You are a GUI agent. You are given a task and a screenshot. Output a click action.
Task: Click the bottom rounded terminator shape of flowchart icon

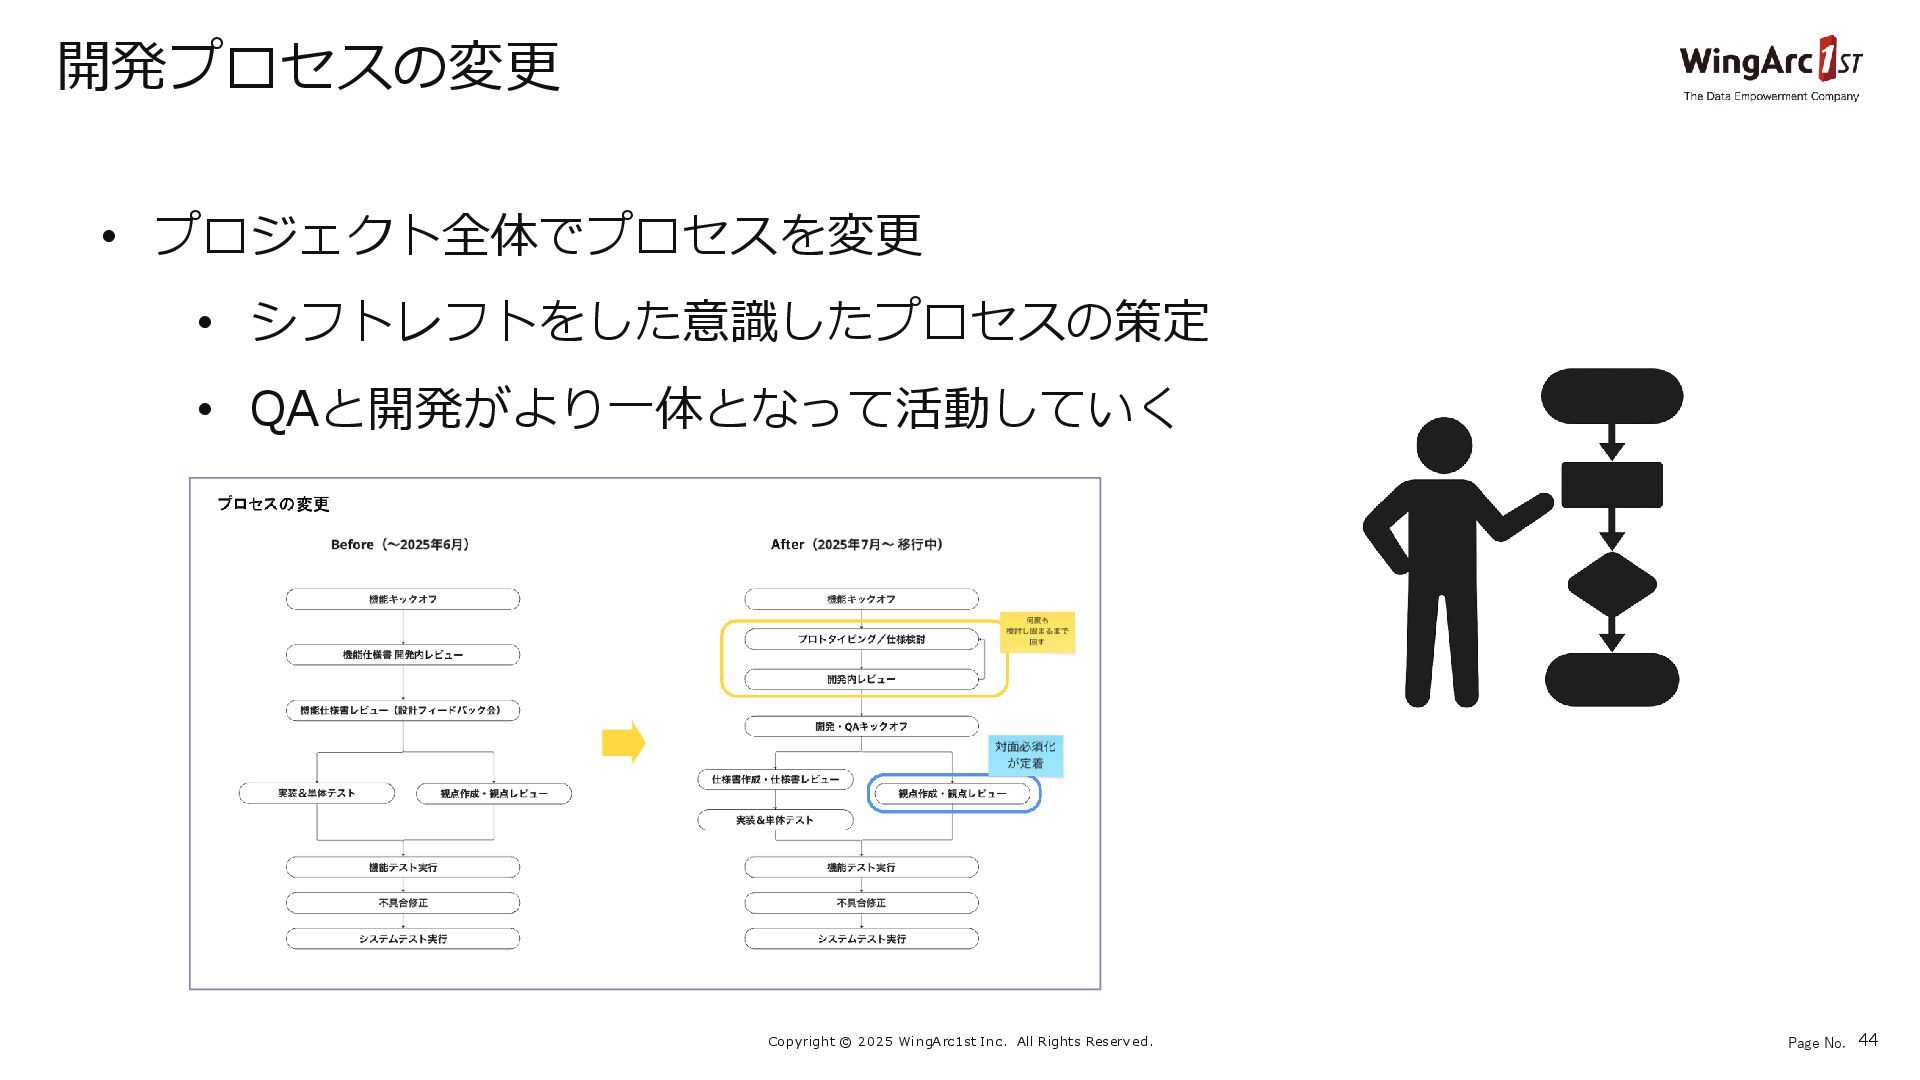(x=1611, y=680)
